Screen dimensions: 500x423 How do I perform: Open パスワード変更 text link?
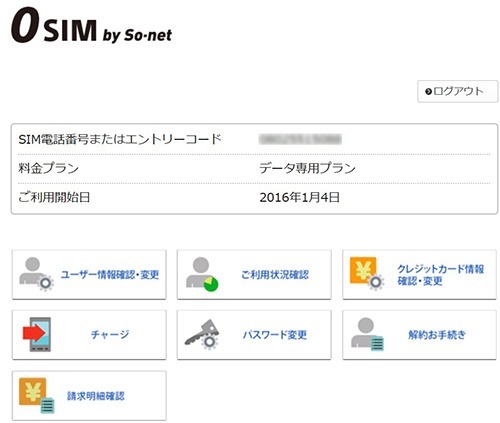275,334
